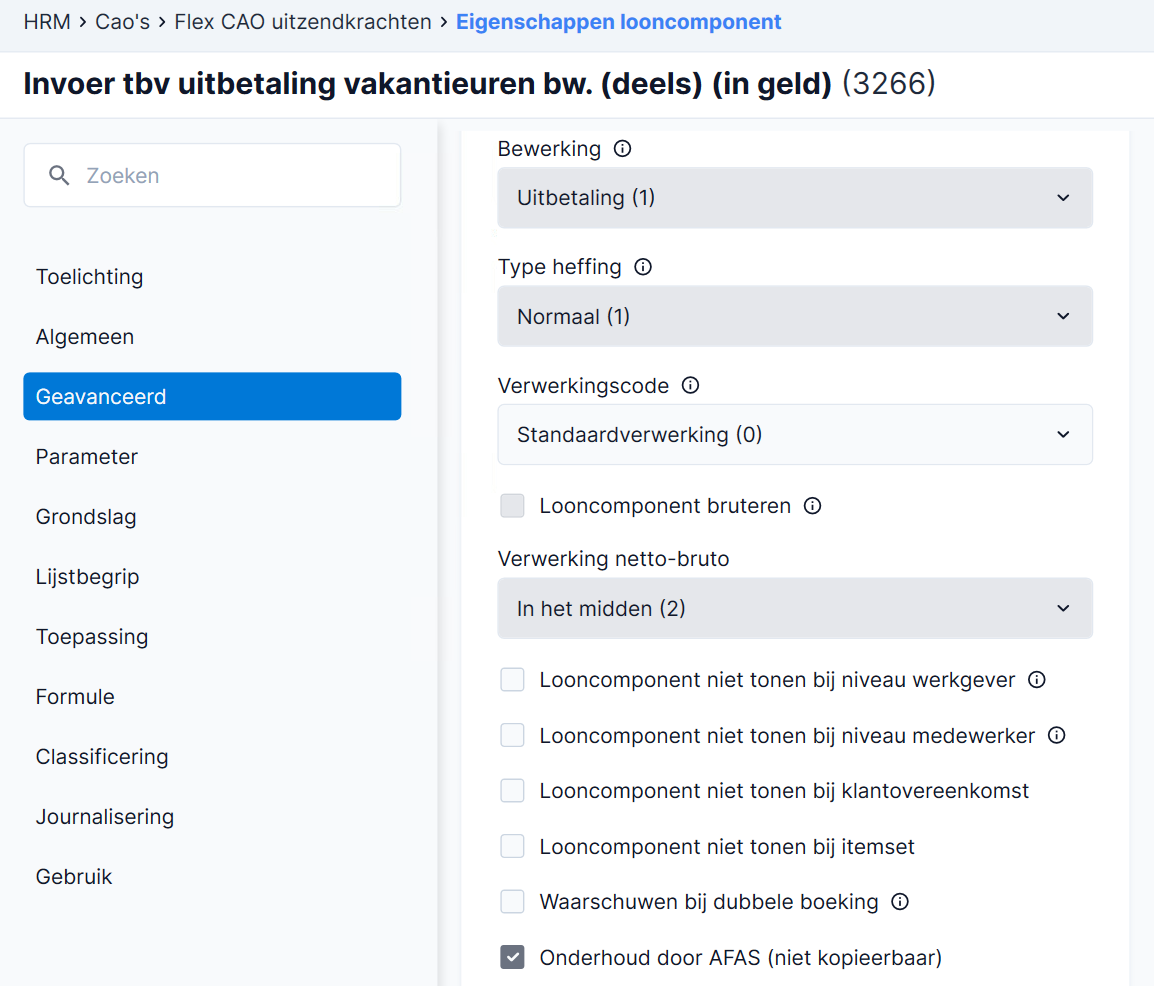Image resolution: width=1154 pixels, height=986 pixels.
Task: Click the info icon next to Bewerking
Action: coord(623,149)
